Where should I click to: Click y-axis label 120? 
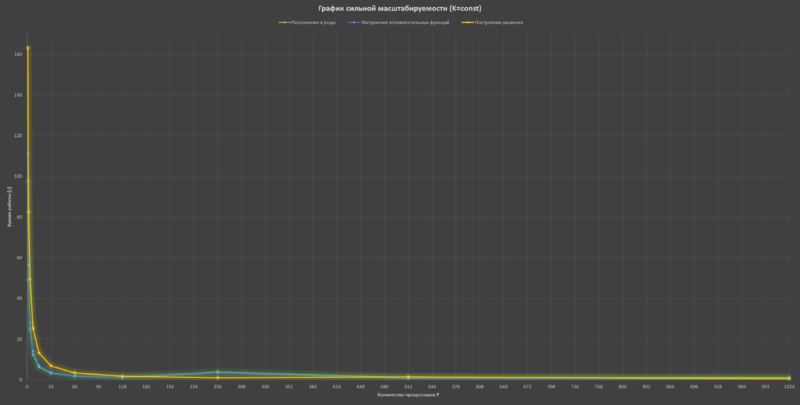[x=19, y=136]
